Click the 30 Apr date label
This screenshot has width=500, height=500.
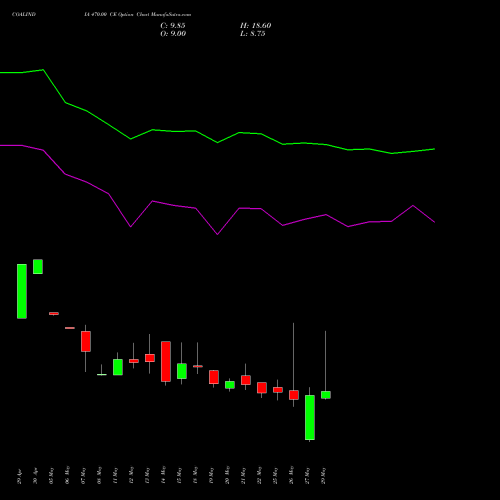click(35, 476)
